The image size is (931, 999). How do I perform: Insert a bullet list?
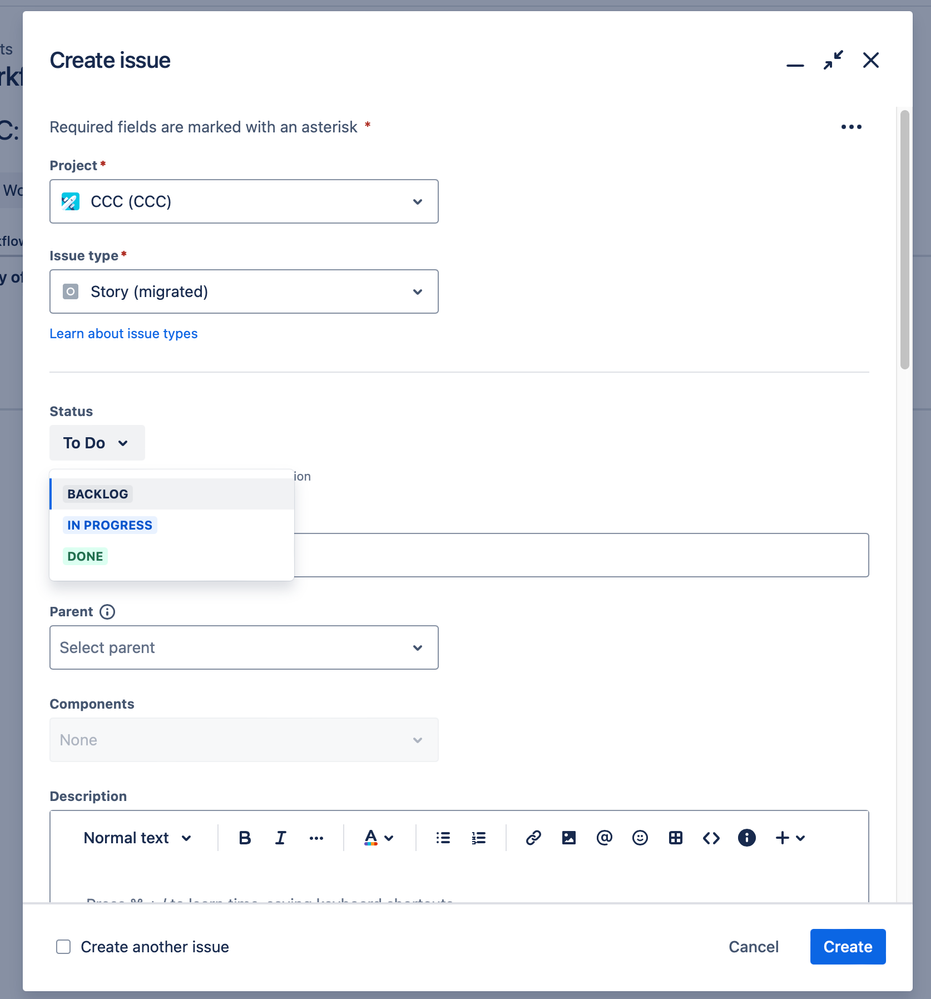tap(443, 838)
